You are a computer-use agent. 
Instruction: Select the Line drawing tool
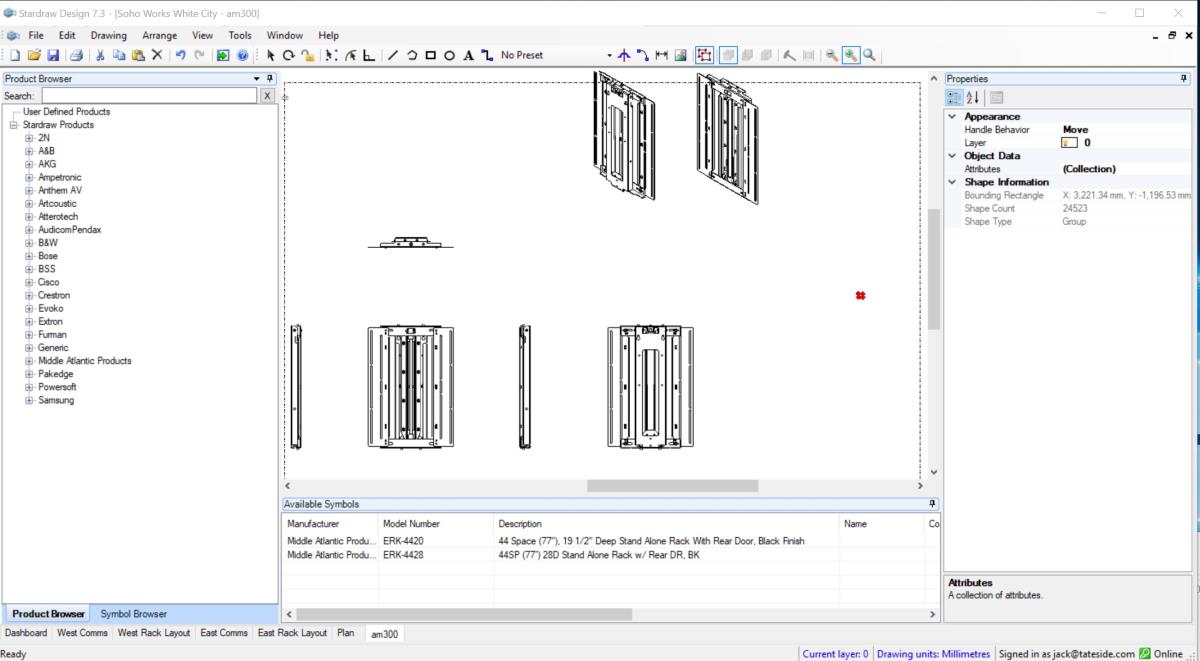coord(393,55)
